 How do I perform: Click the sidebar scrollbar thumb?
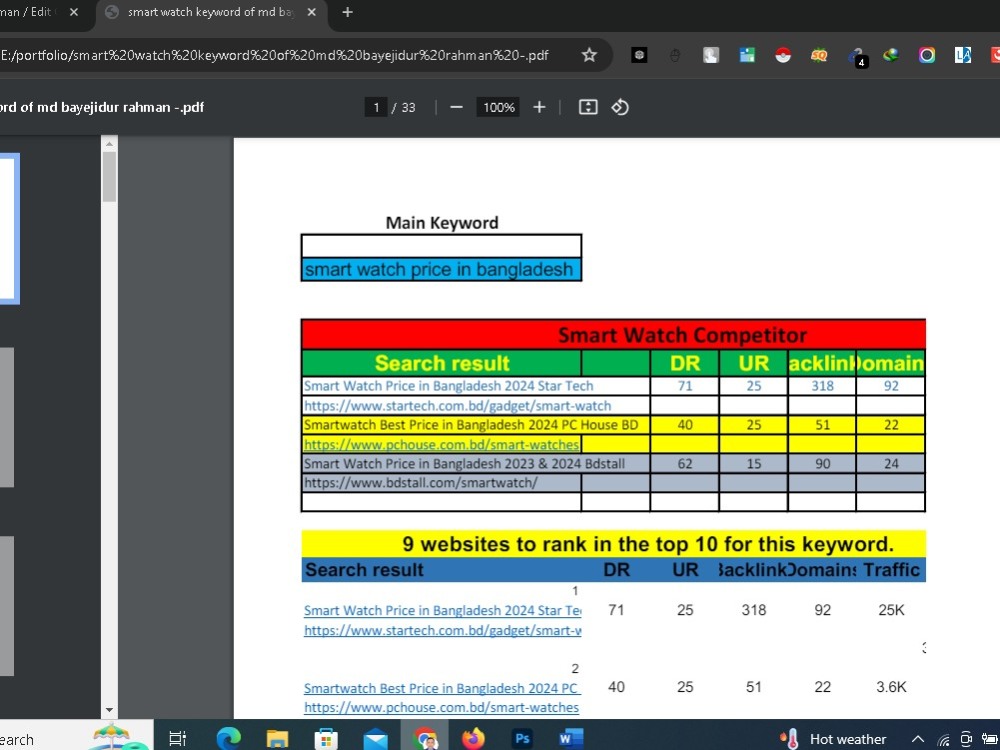(x=109, y=177)
